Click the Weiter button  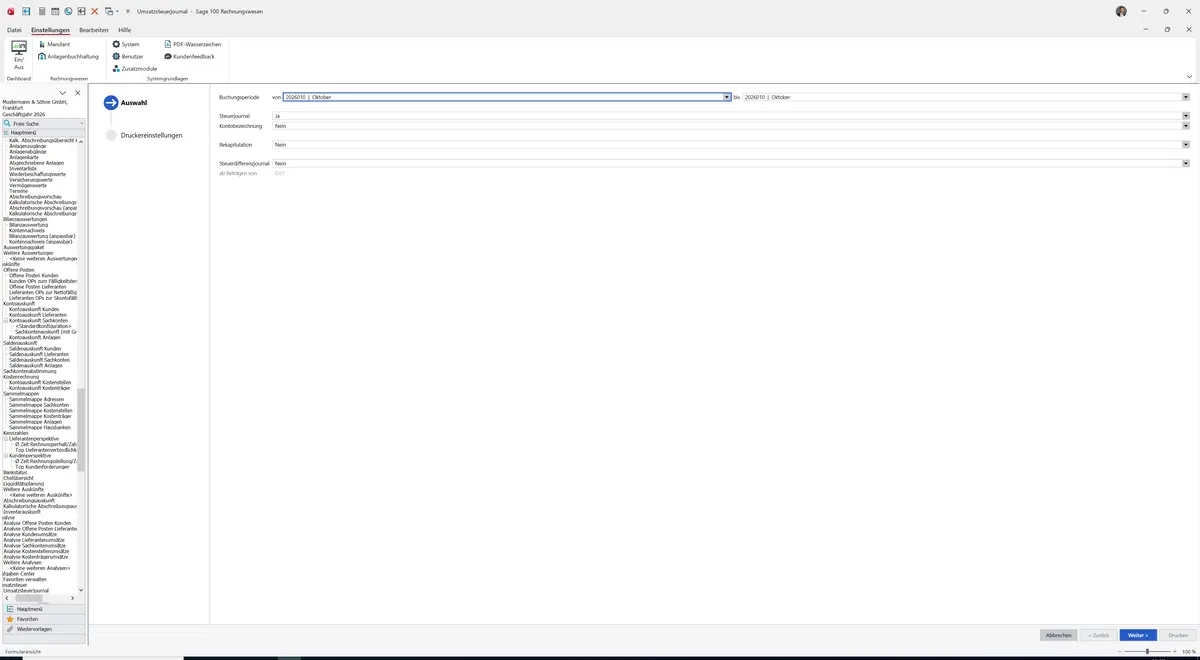coord(1138,635)
